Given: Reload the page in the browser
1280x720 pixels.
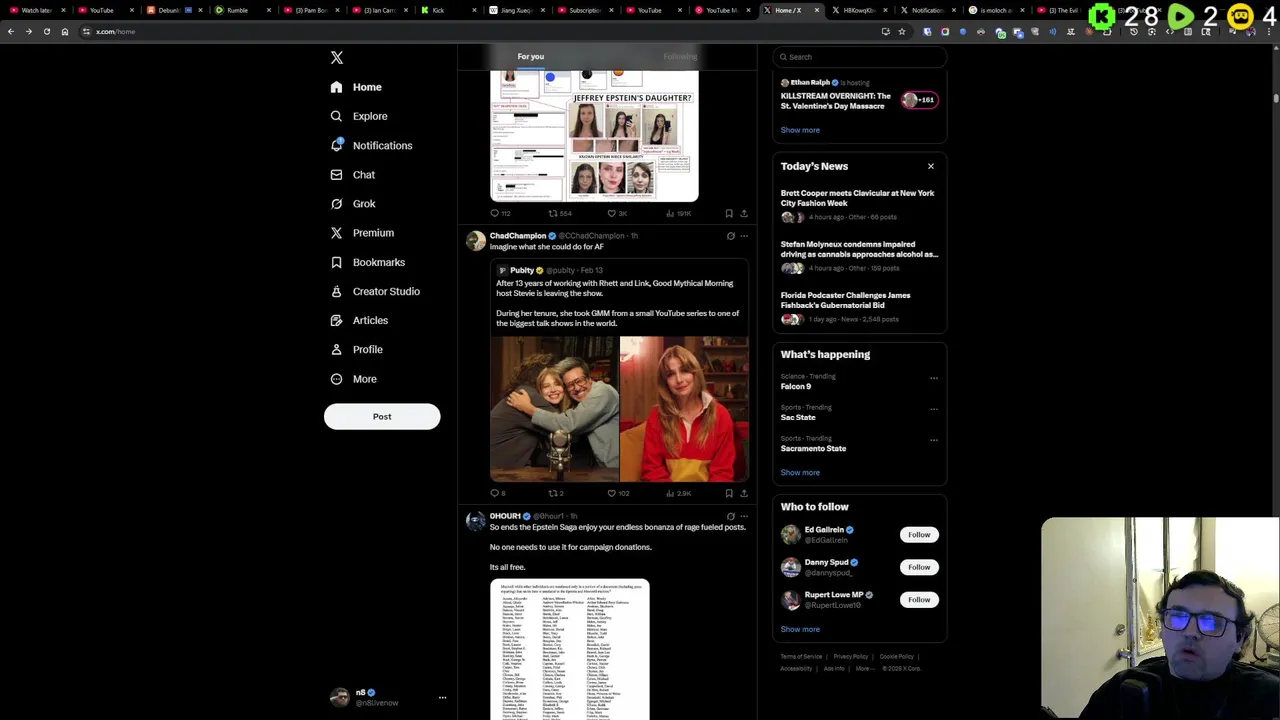Looking at the screenshot, I should tap(46, 32).
